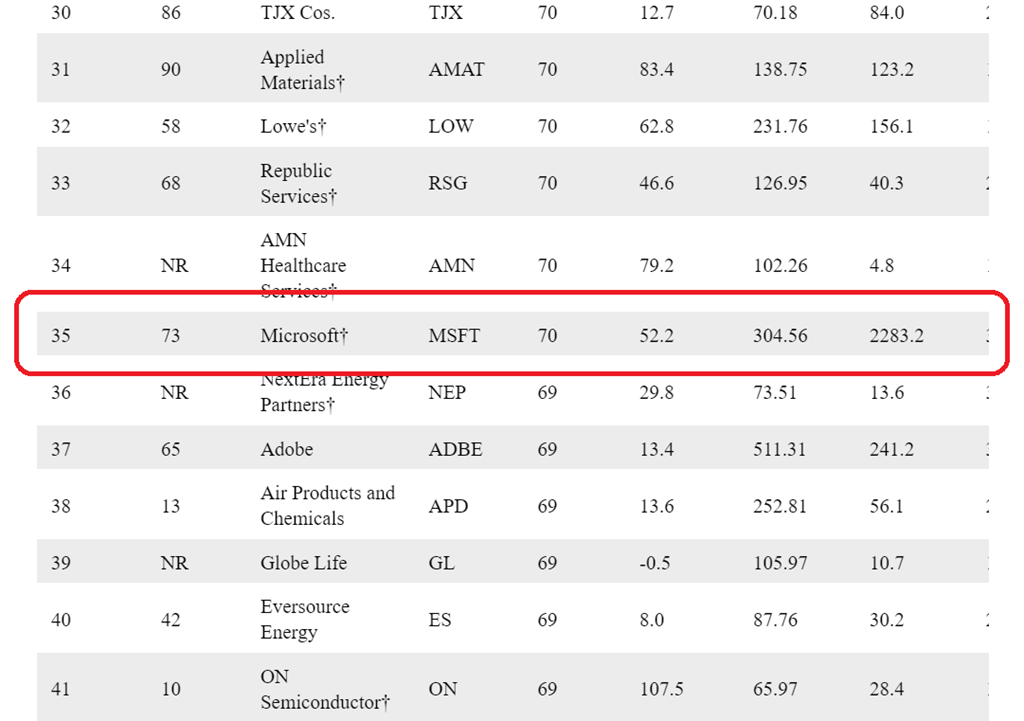
Task: Select the Republic Services company name
Action: pyautogui.click(x=298, y=183)
